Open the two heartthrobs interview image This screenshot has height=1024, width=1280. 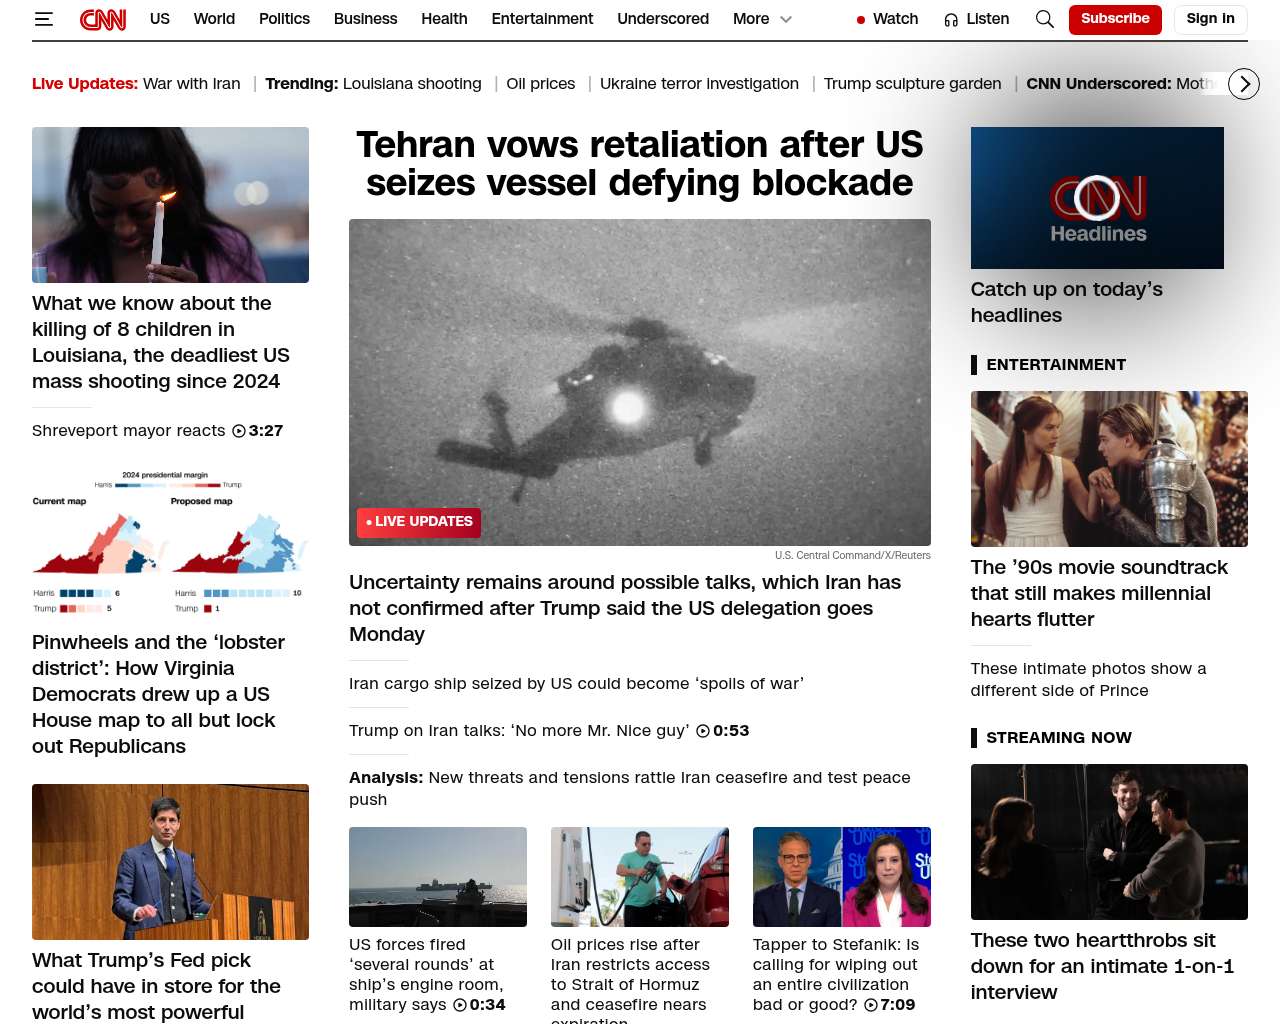tap(1109, 842)
